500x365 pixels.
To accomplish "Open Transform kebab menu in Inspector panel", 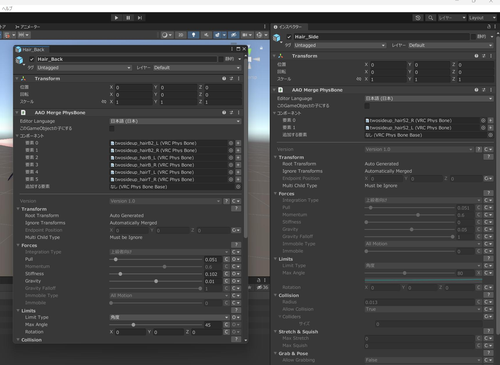I will pyautogui.click(x=491, y=56).
